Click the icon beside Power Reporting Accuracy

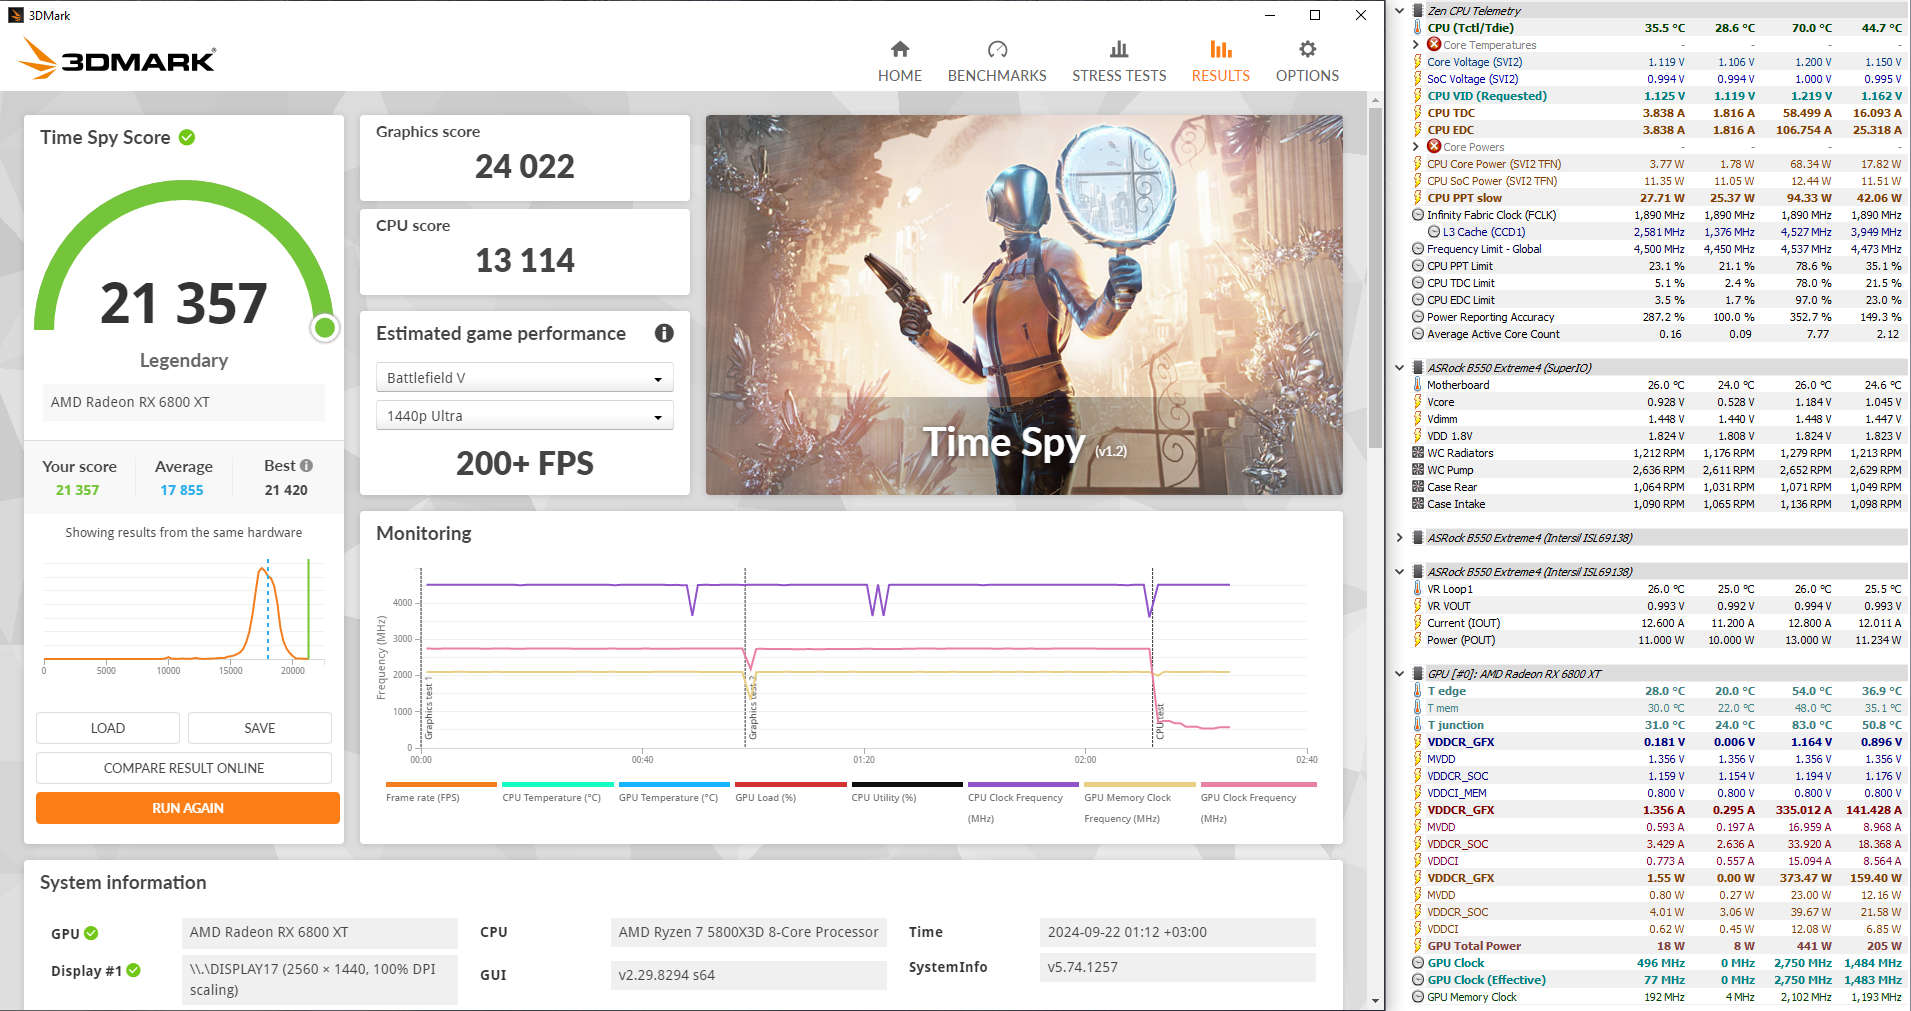(x=1418, y=317)
